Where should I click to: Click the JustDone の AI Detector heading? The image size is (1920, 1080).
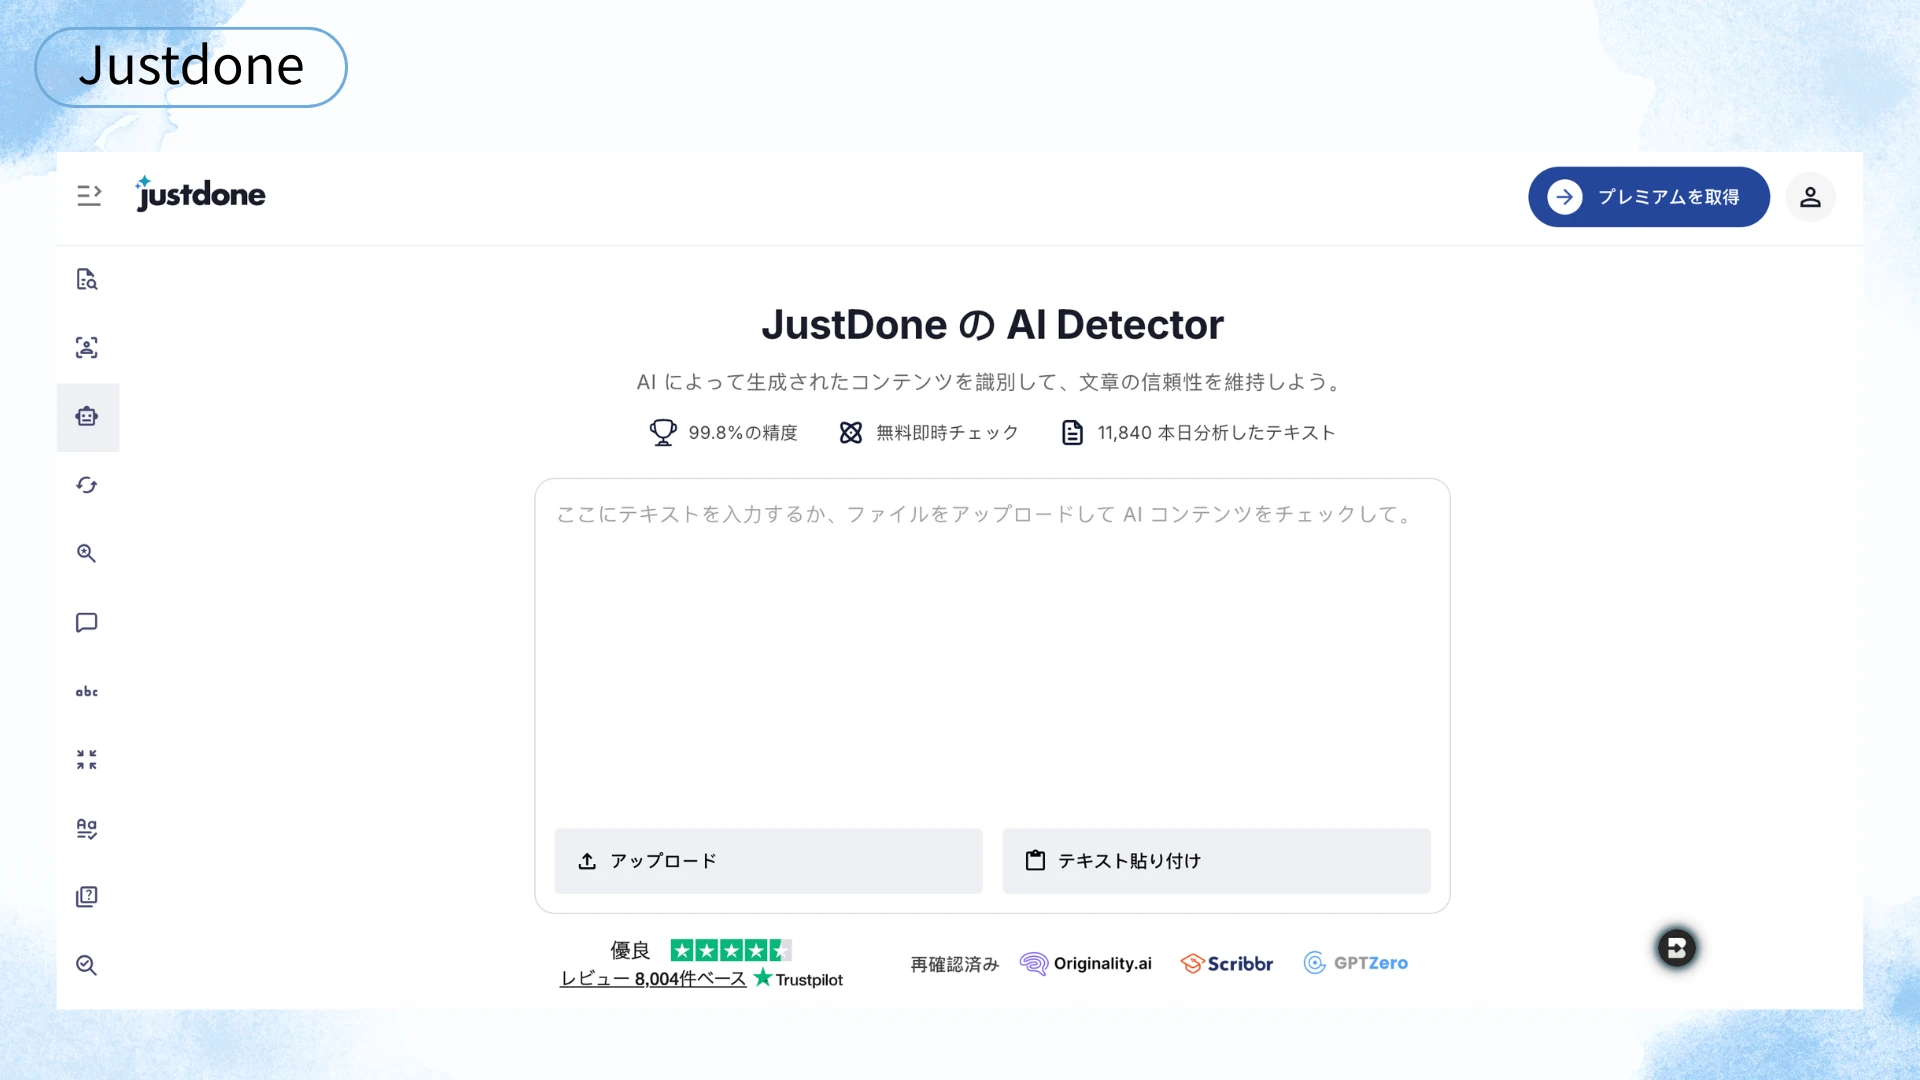(x=992, y=325)
